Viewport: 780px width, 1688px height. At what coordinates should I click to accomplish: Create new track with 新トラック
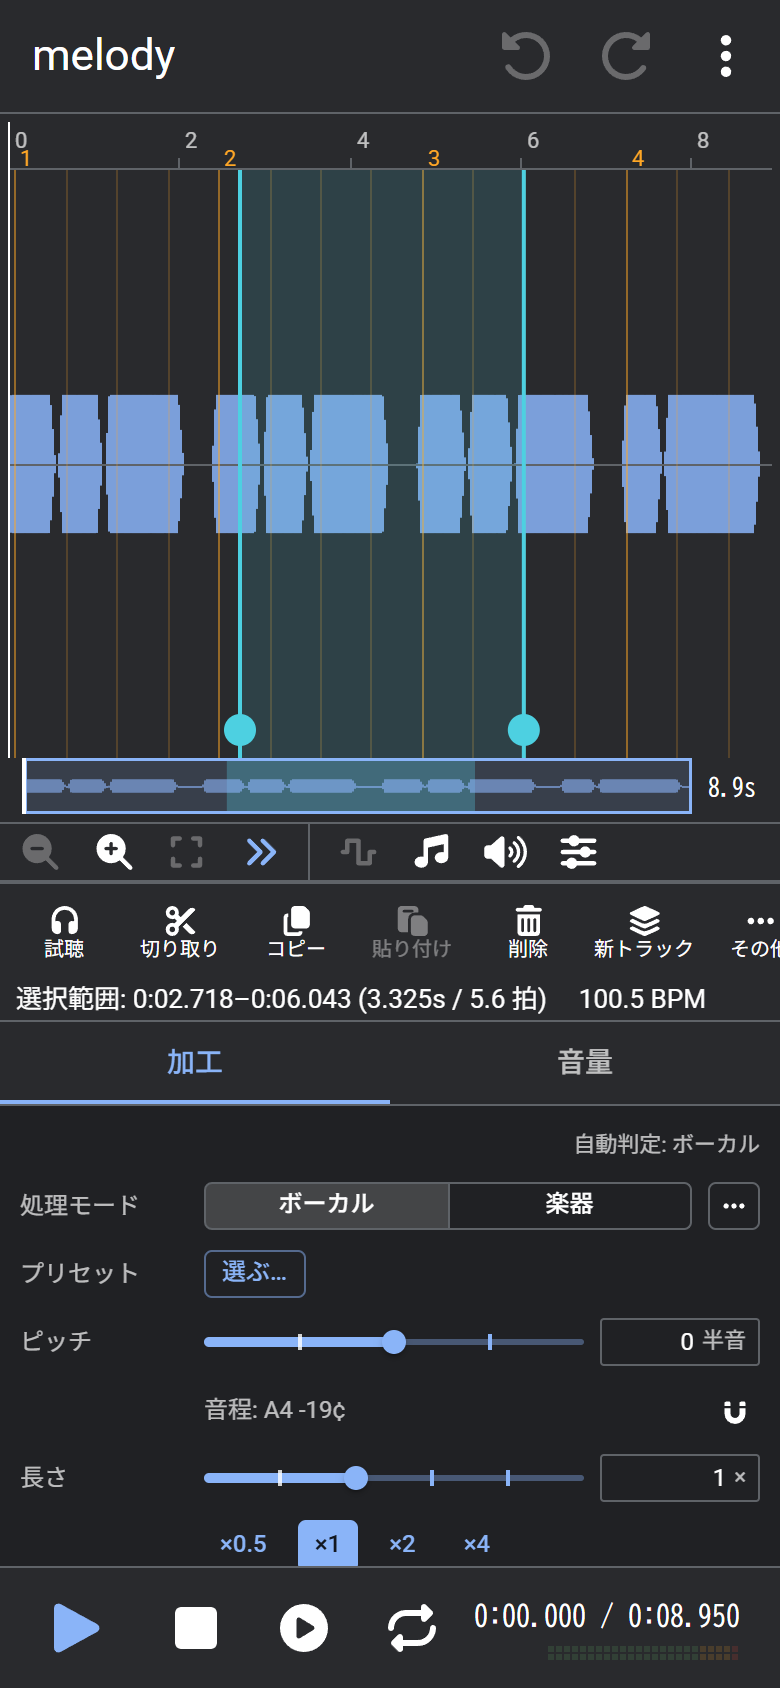click(x=644, y=932)
